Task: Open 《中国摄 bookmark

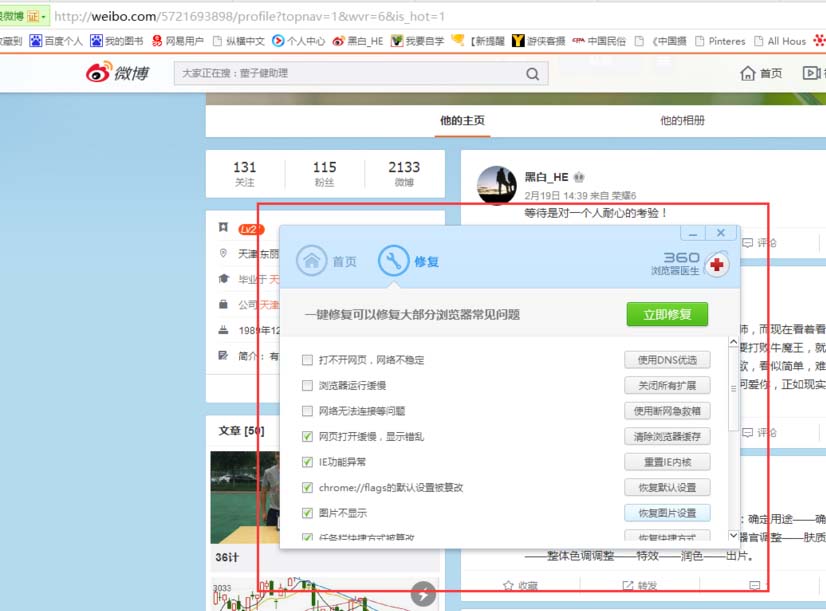Action: [660, 41]
